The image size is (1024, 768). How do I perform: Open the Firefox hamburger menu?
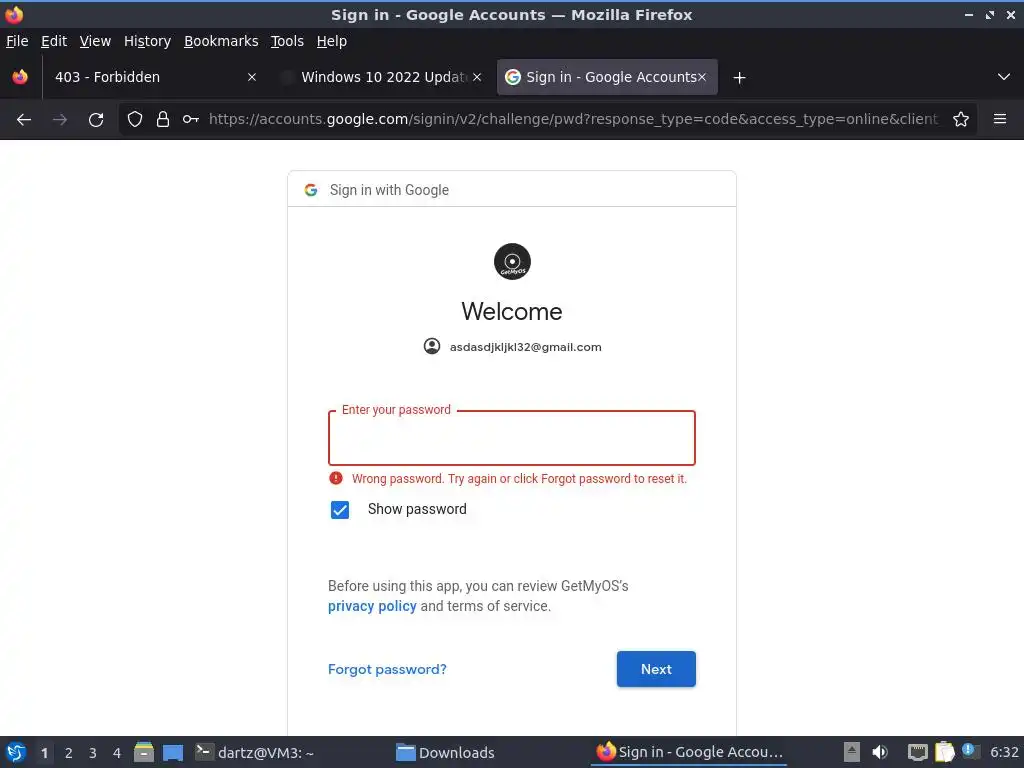tap(1000, 119)
